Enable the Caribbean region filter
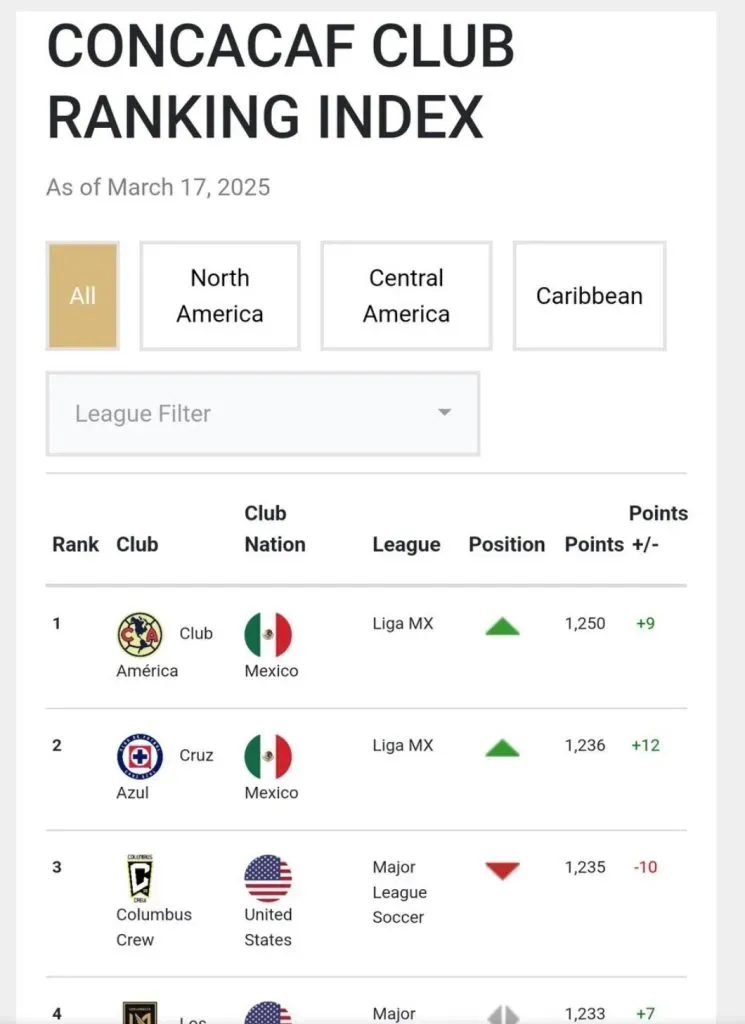 pyautogui.click(x=588, y=296)
